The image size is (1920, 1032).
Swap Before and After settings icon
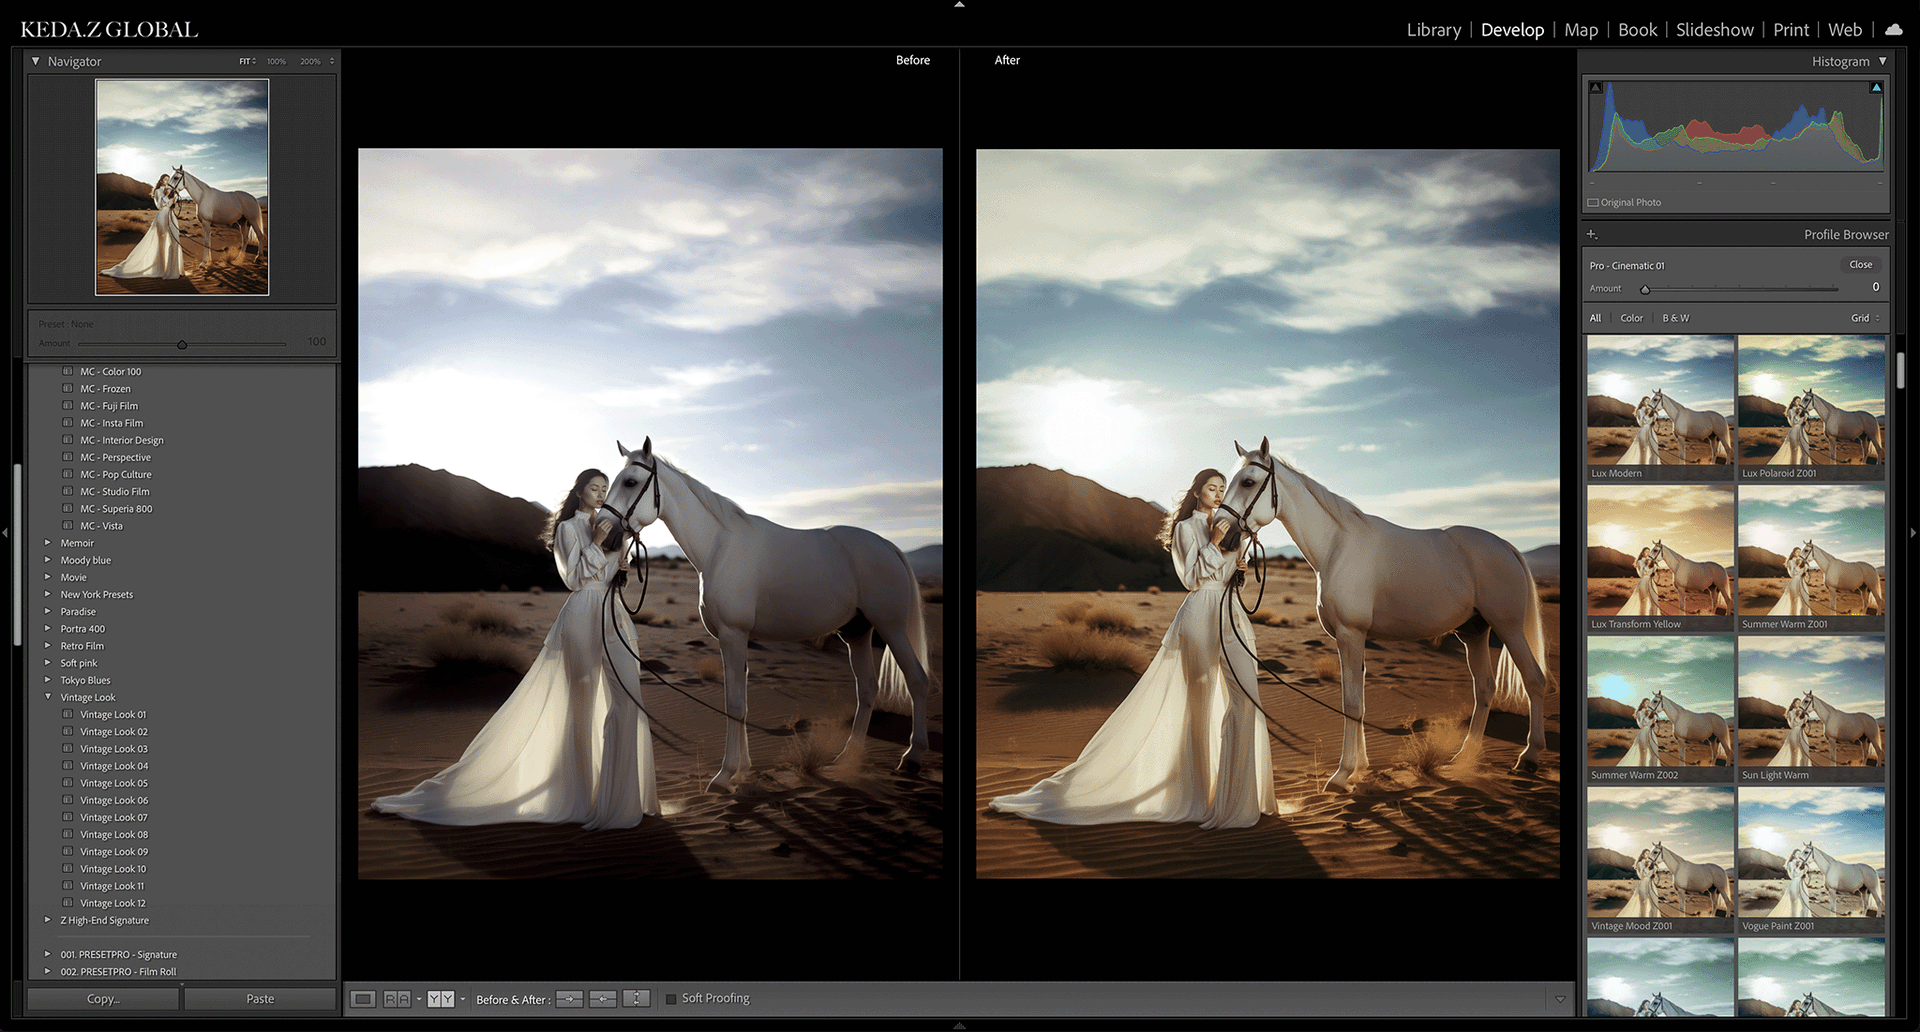click(636, 999)
